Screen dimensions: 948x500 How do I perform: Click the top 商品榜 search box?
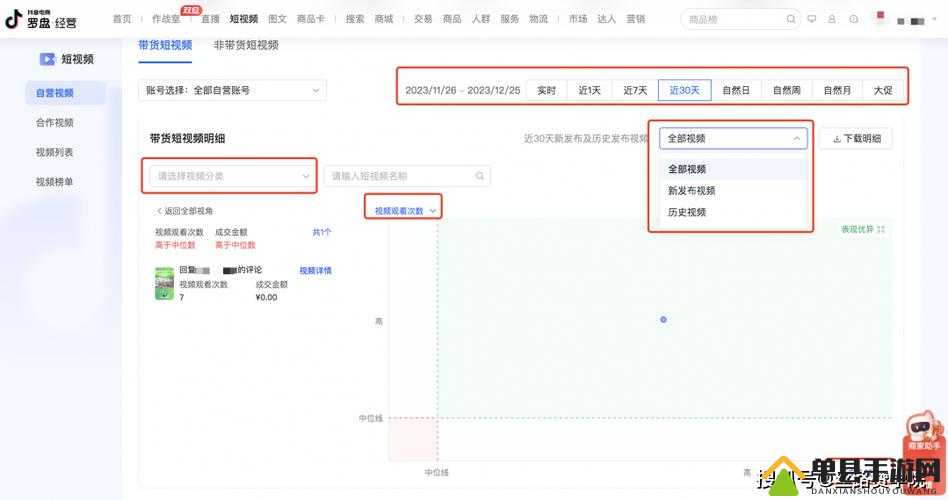[741, 19]
